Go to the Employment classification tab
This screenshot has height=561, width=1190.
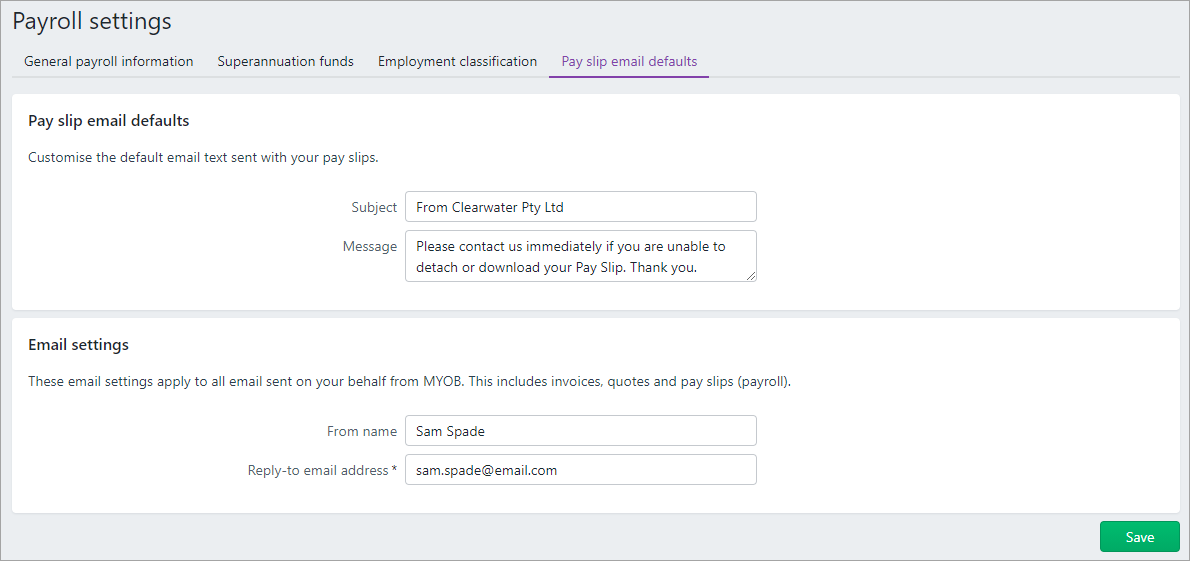458,61
